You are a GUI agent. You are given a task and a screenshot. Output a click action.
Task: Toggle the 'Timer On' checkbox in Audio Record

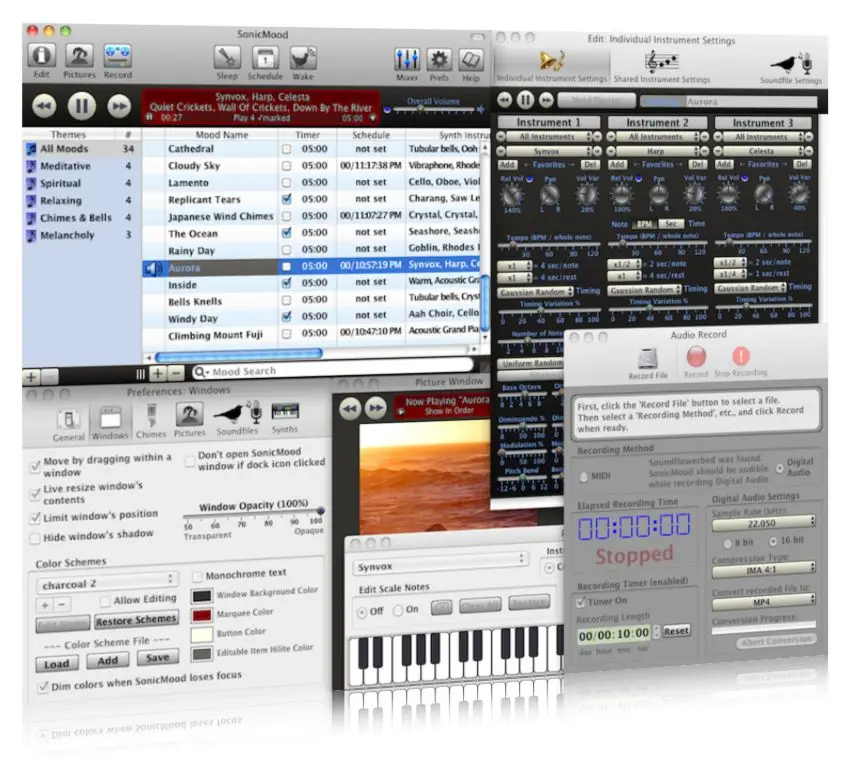[581, 601]
